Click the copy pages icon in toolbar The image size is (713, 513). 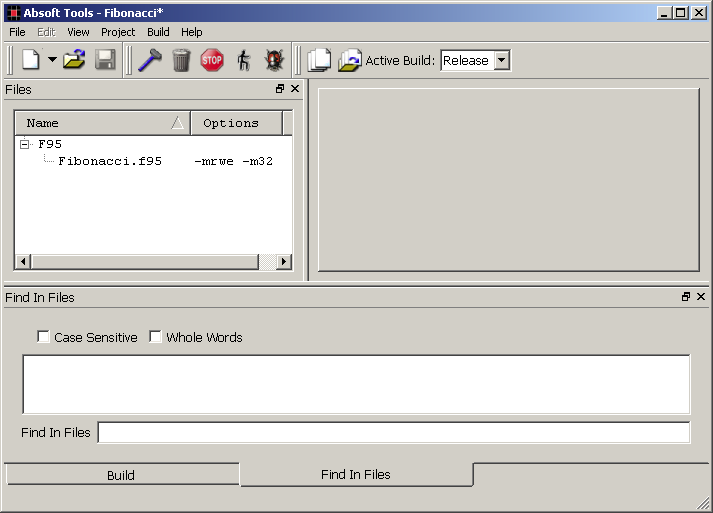(320, 60)
